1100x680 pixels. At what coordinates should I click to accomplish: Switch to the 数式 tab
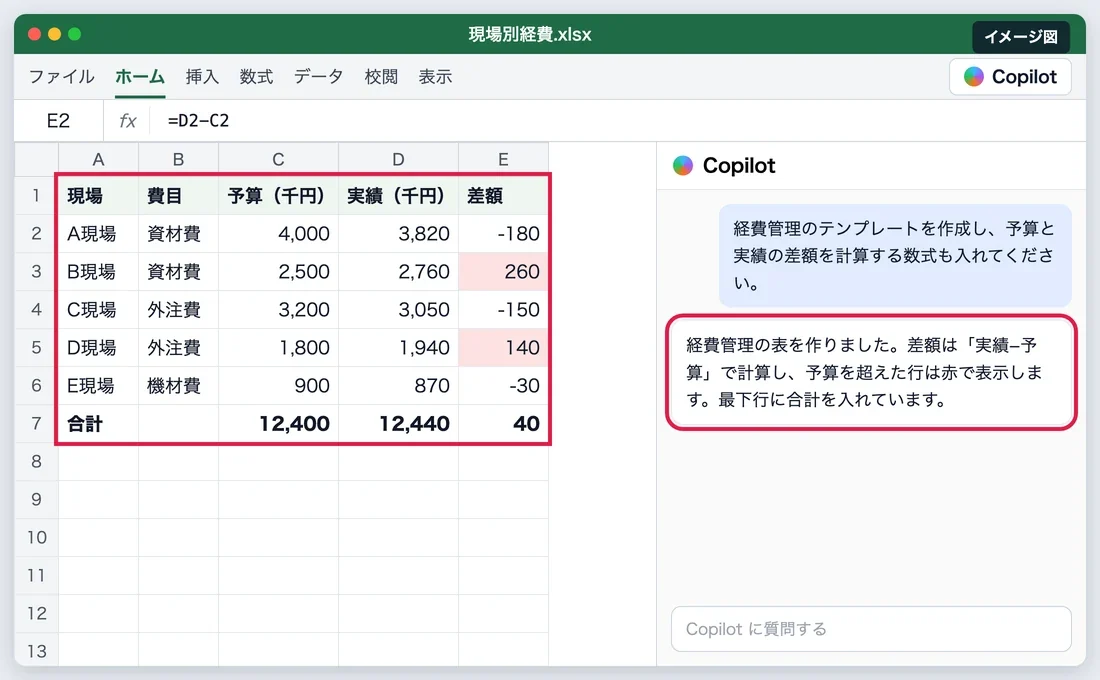point(256,76)
